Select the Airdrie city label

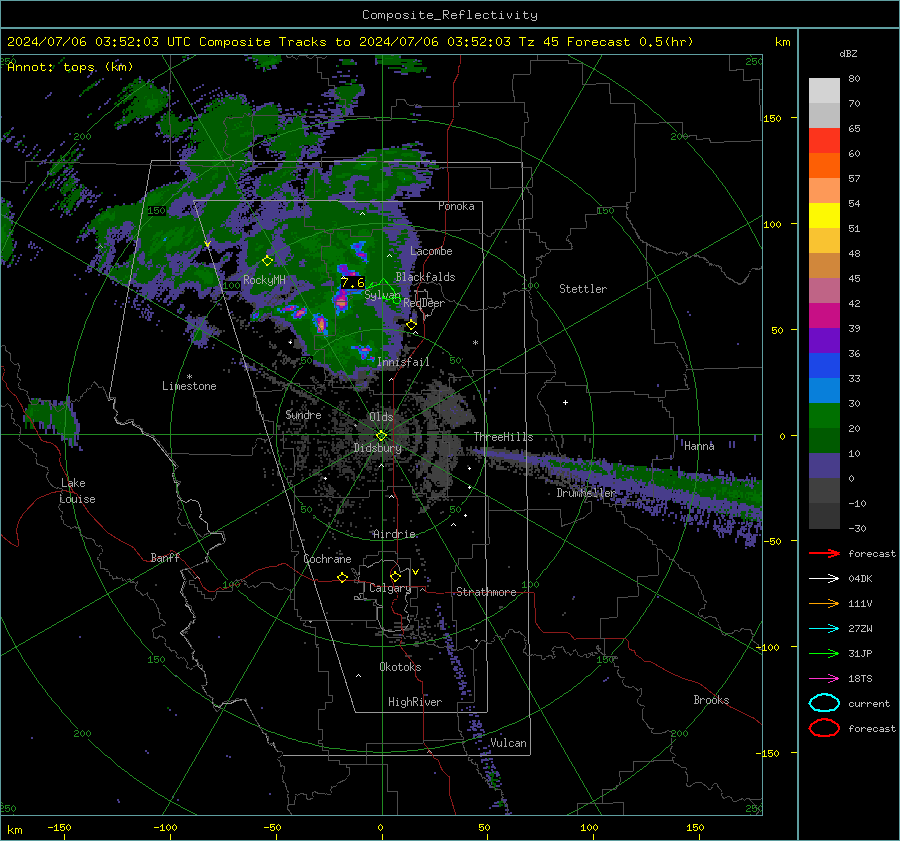coord(394,534)
